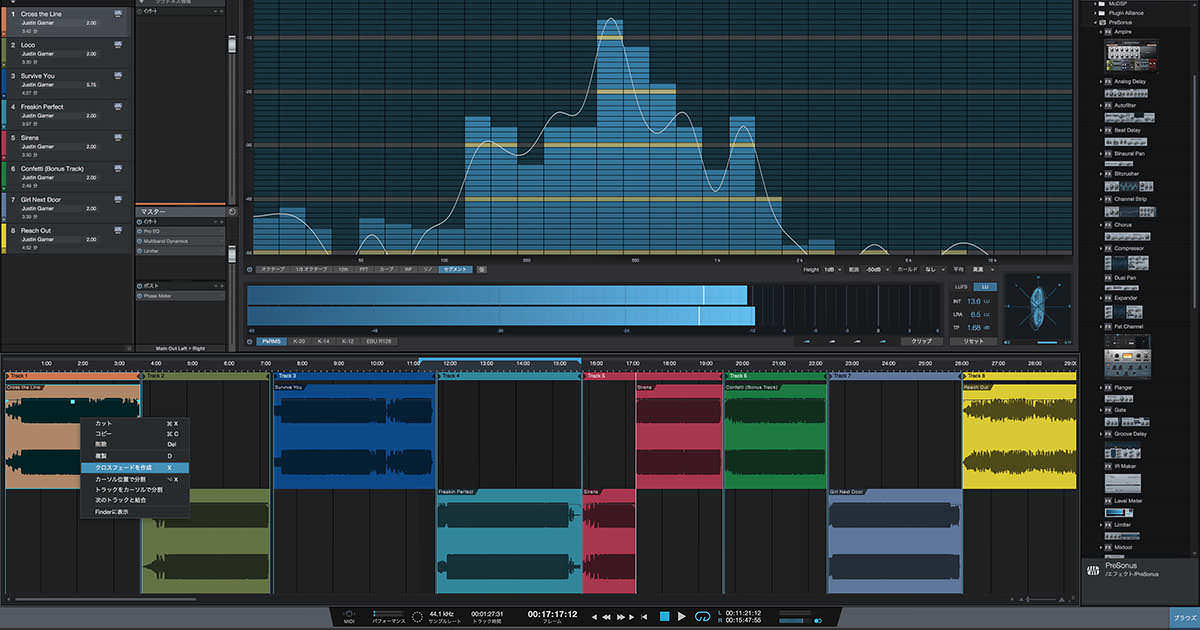Click the クリップ button
1200x630 pixels.
[921, 341]
